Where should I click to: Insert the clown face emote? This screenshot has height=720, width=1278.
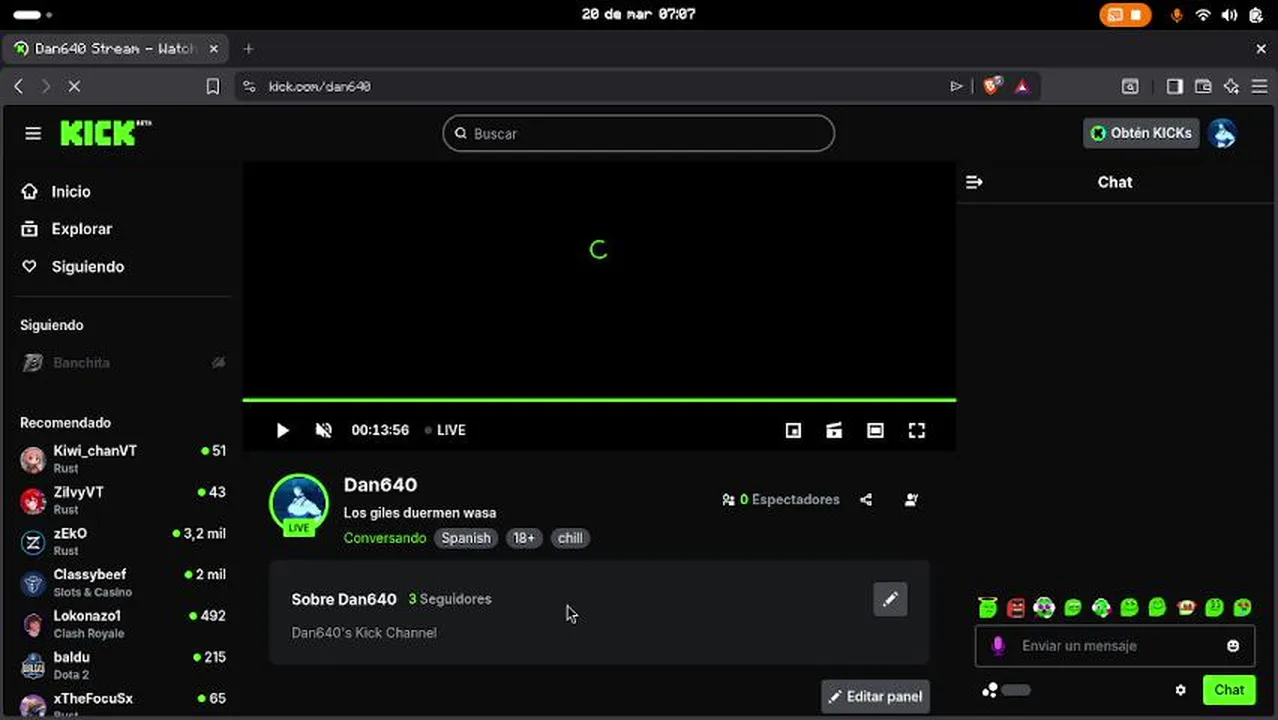coord(1044,606)
